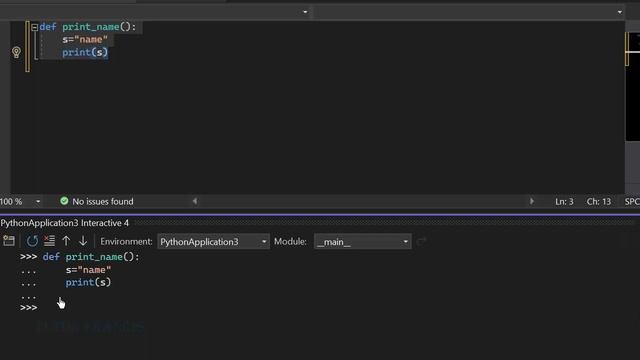Click the Environment: label
Viewport: 640px width, 360px height.
coord(126,241)
